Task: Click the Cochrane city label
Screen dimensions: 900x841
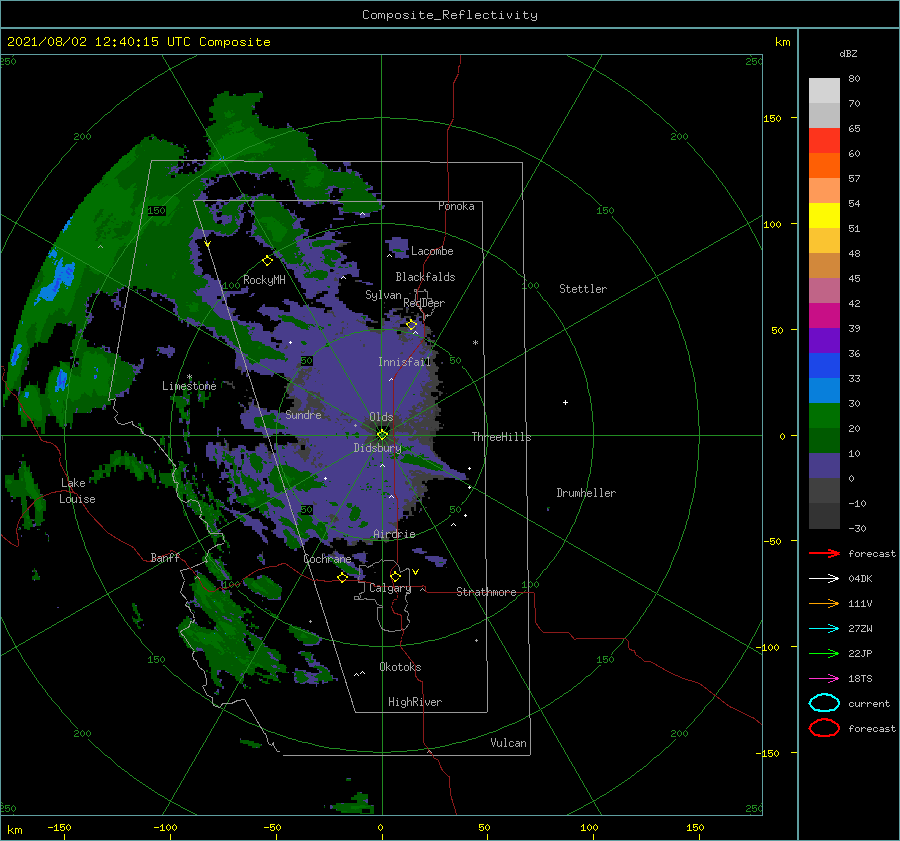Action: tap(327, 559)
